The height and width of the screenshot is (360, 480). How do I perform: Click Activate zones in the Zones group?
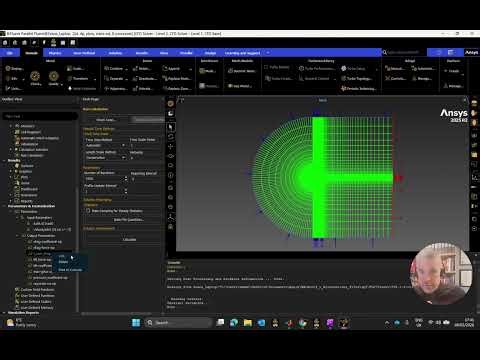[x=143, y=89]
